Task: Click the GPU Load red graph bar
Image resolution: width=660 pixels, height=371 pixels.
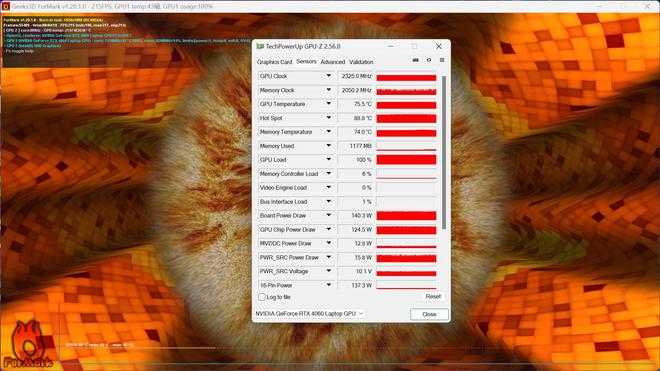Action: coord(406,160)
